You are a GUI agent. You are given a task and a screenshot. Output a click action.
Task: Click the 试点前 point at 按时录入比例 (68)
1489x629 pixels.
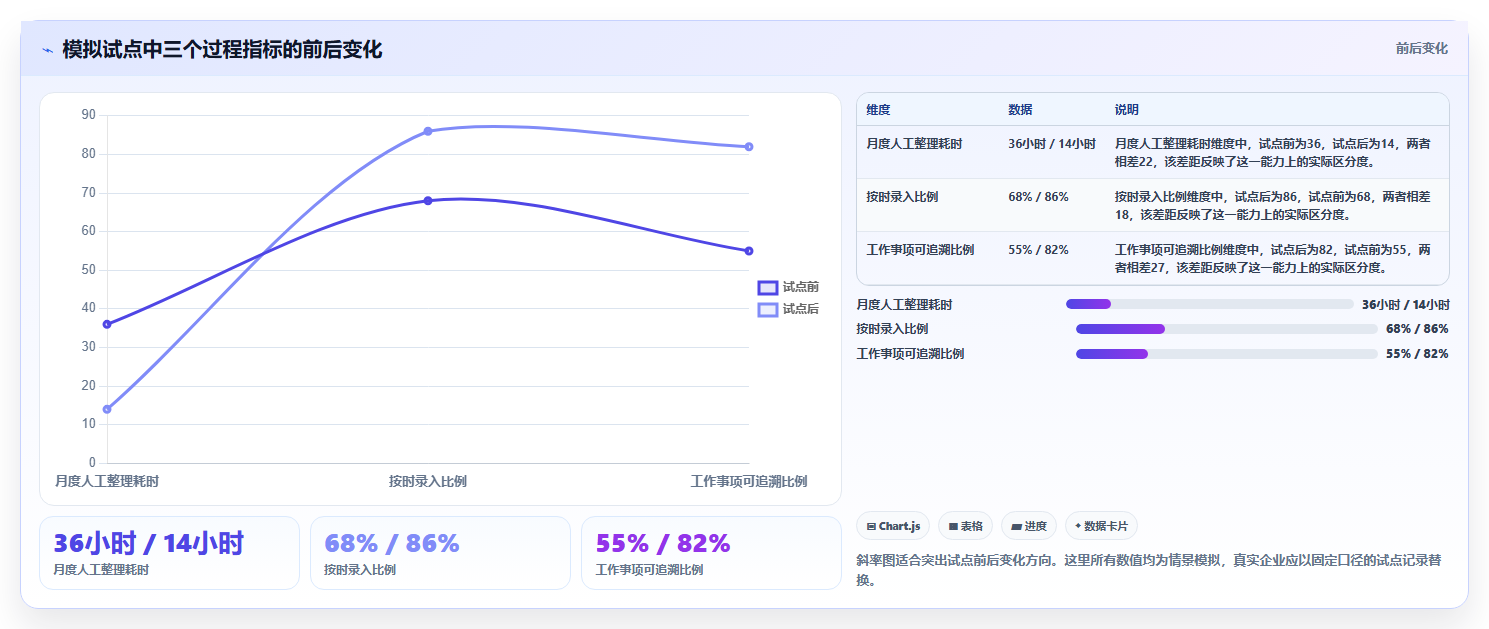click(428, 201)
